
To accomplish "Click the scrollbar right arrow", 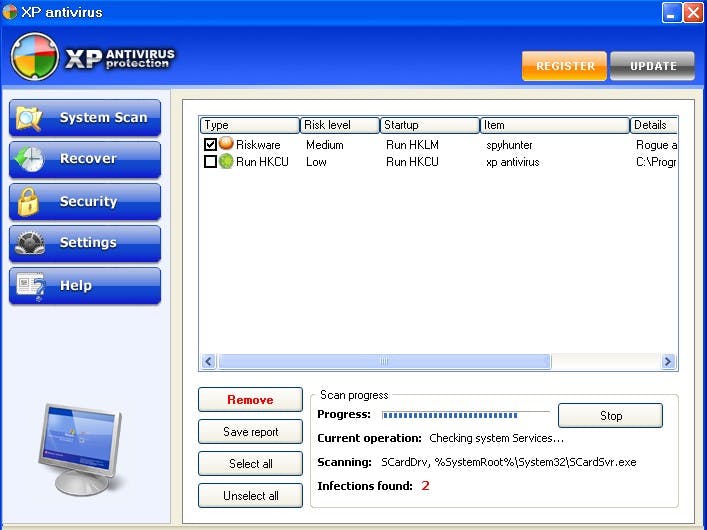I will click(668, 361).
